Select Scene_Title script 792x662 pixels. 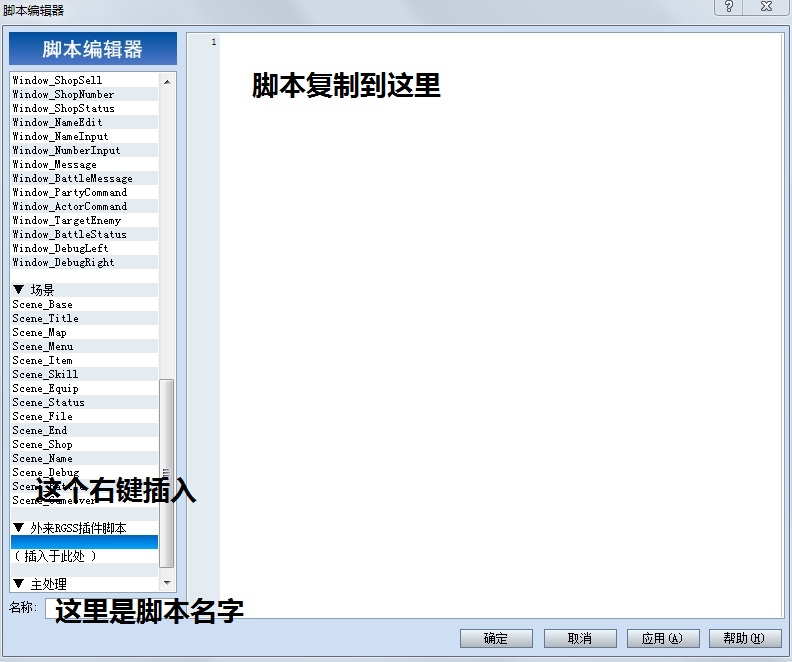(x=84, y=319)
